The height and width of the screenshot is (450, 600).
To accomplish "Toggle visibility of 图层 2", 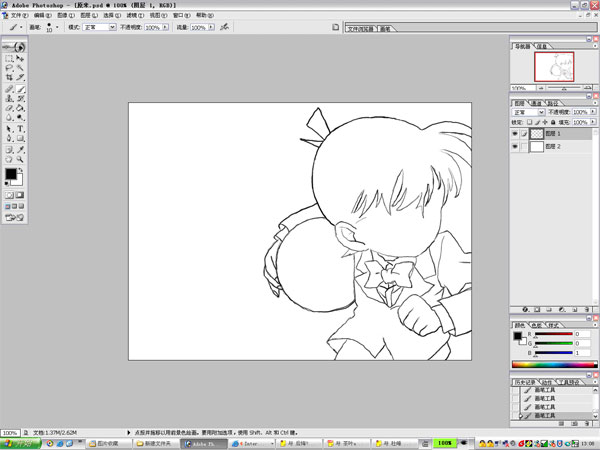I will 515,147.
